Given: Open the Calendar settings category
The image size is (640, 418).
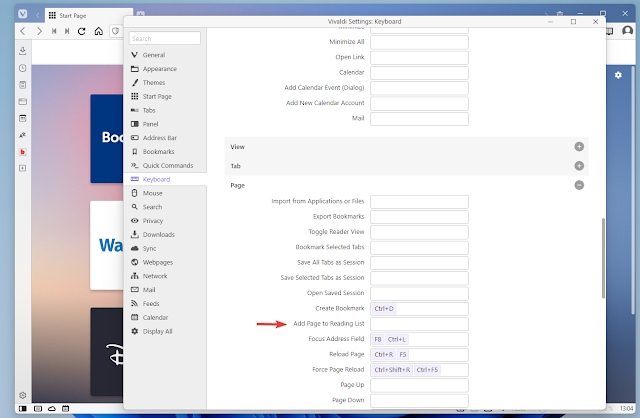Looking at the screenshot, I should click(x=165, y=318).
